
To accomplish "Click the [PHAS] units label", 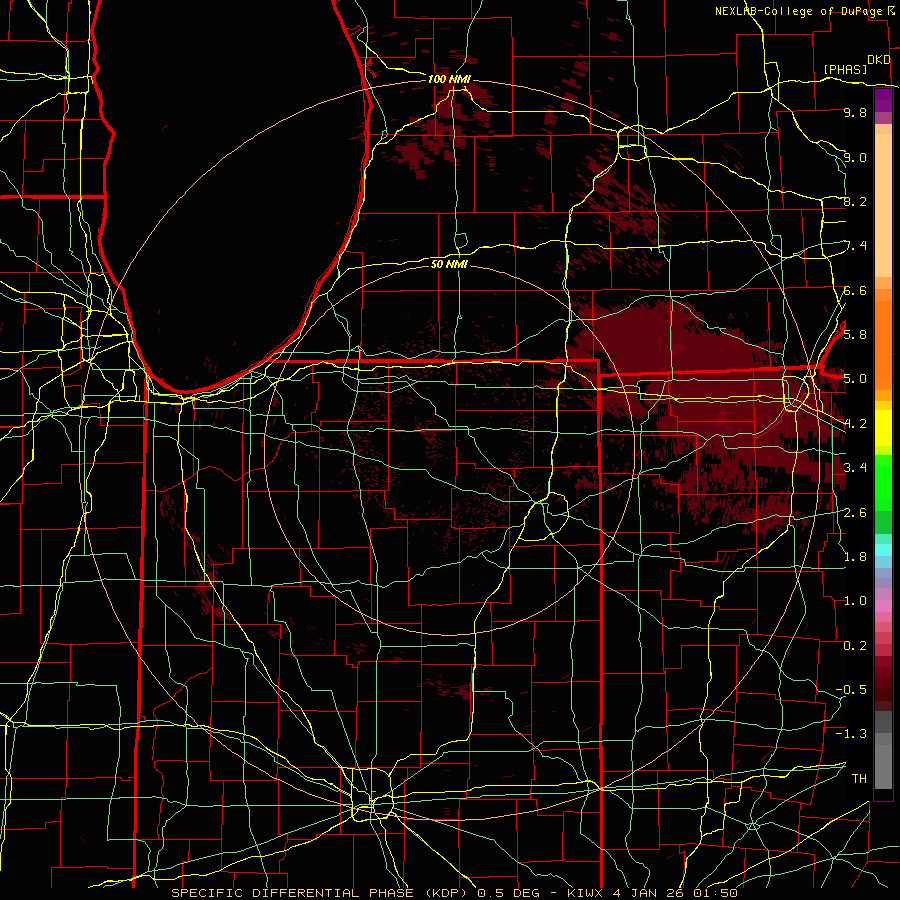I will [x=845, y=70].
